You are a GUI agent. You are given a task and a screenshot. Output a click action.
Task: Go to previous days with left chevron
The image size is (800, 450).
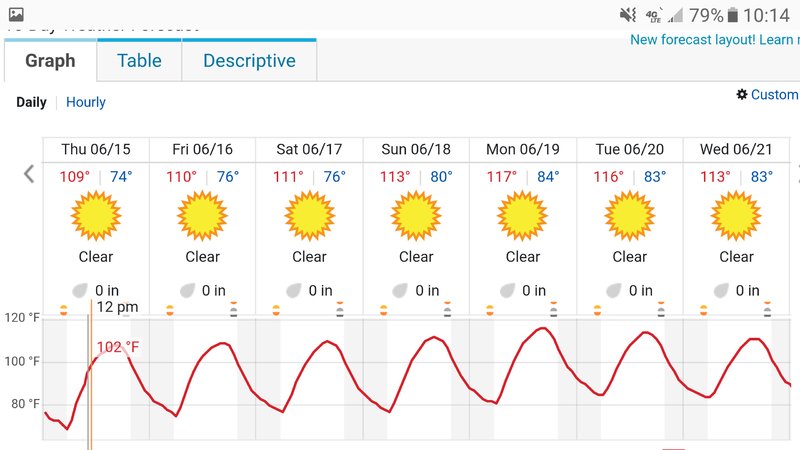click(x=29, y=174)
